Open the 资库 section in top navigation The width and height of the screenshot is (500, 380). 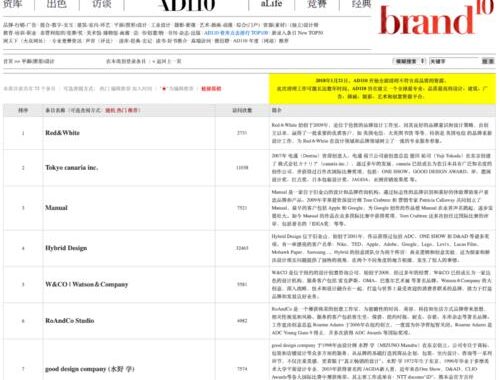[x=12, y=3]
